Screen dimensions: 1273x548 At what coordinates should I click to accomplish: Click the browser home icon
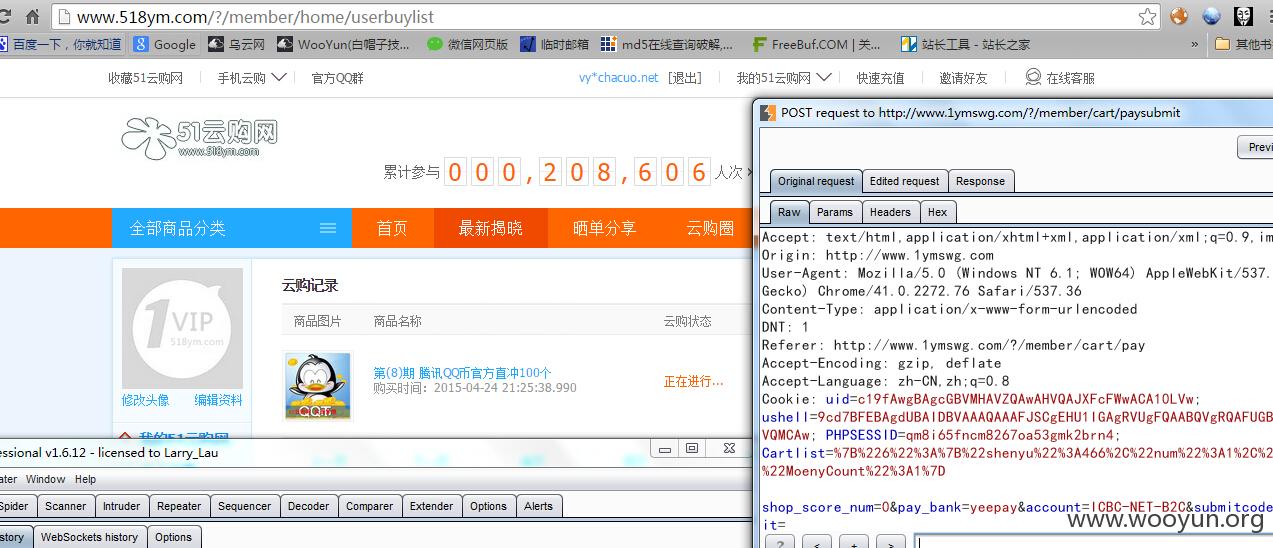[32, 16]
